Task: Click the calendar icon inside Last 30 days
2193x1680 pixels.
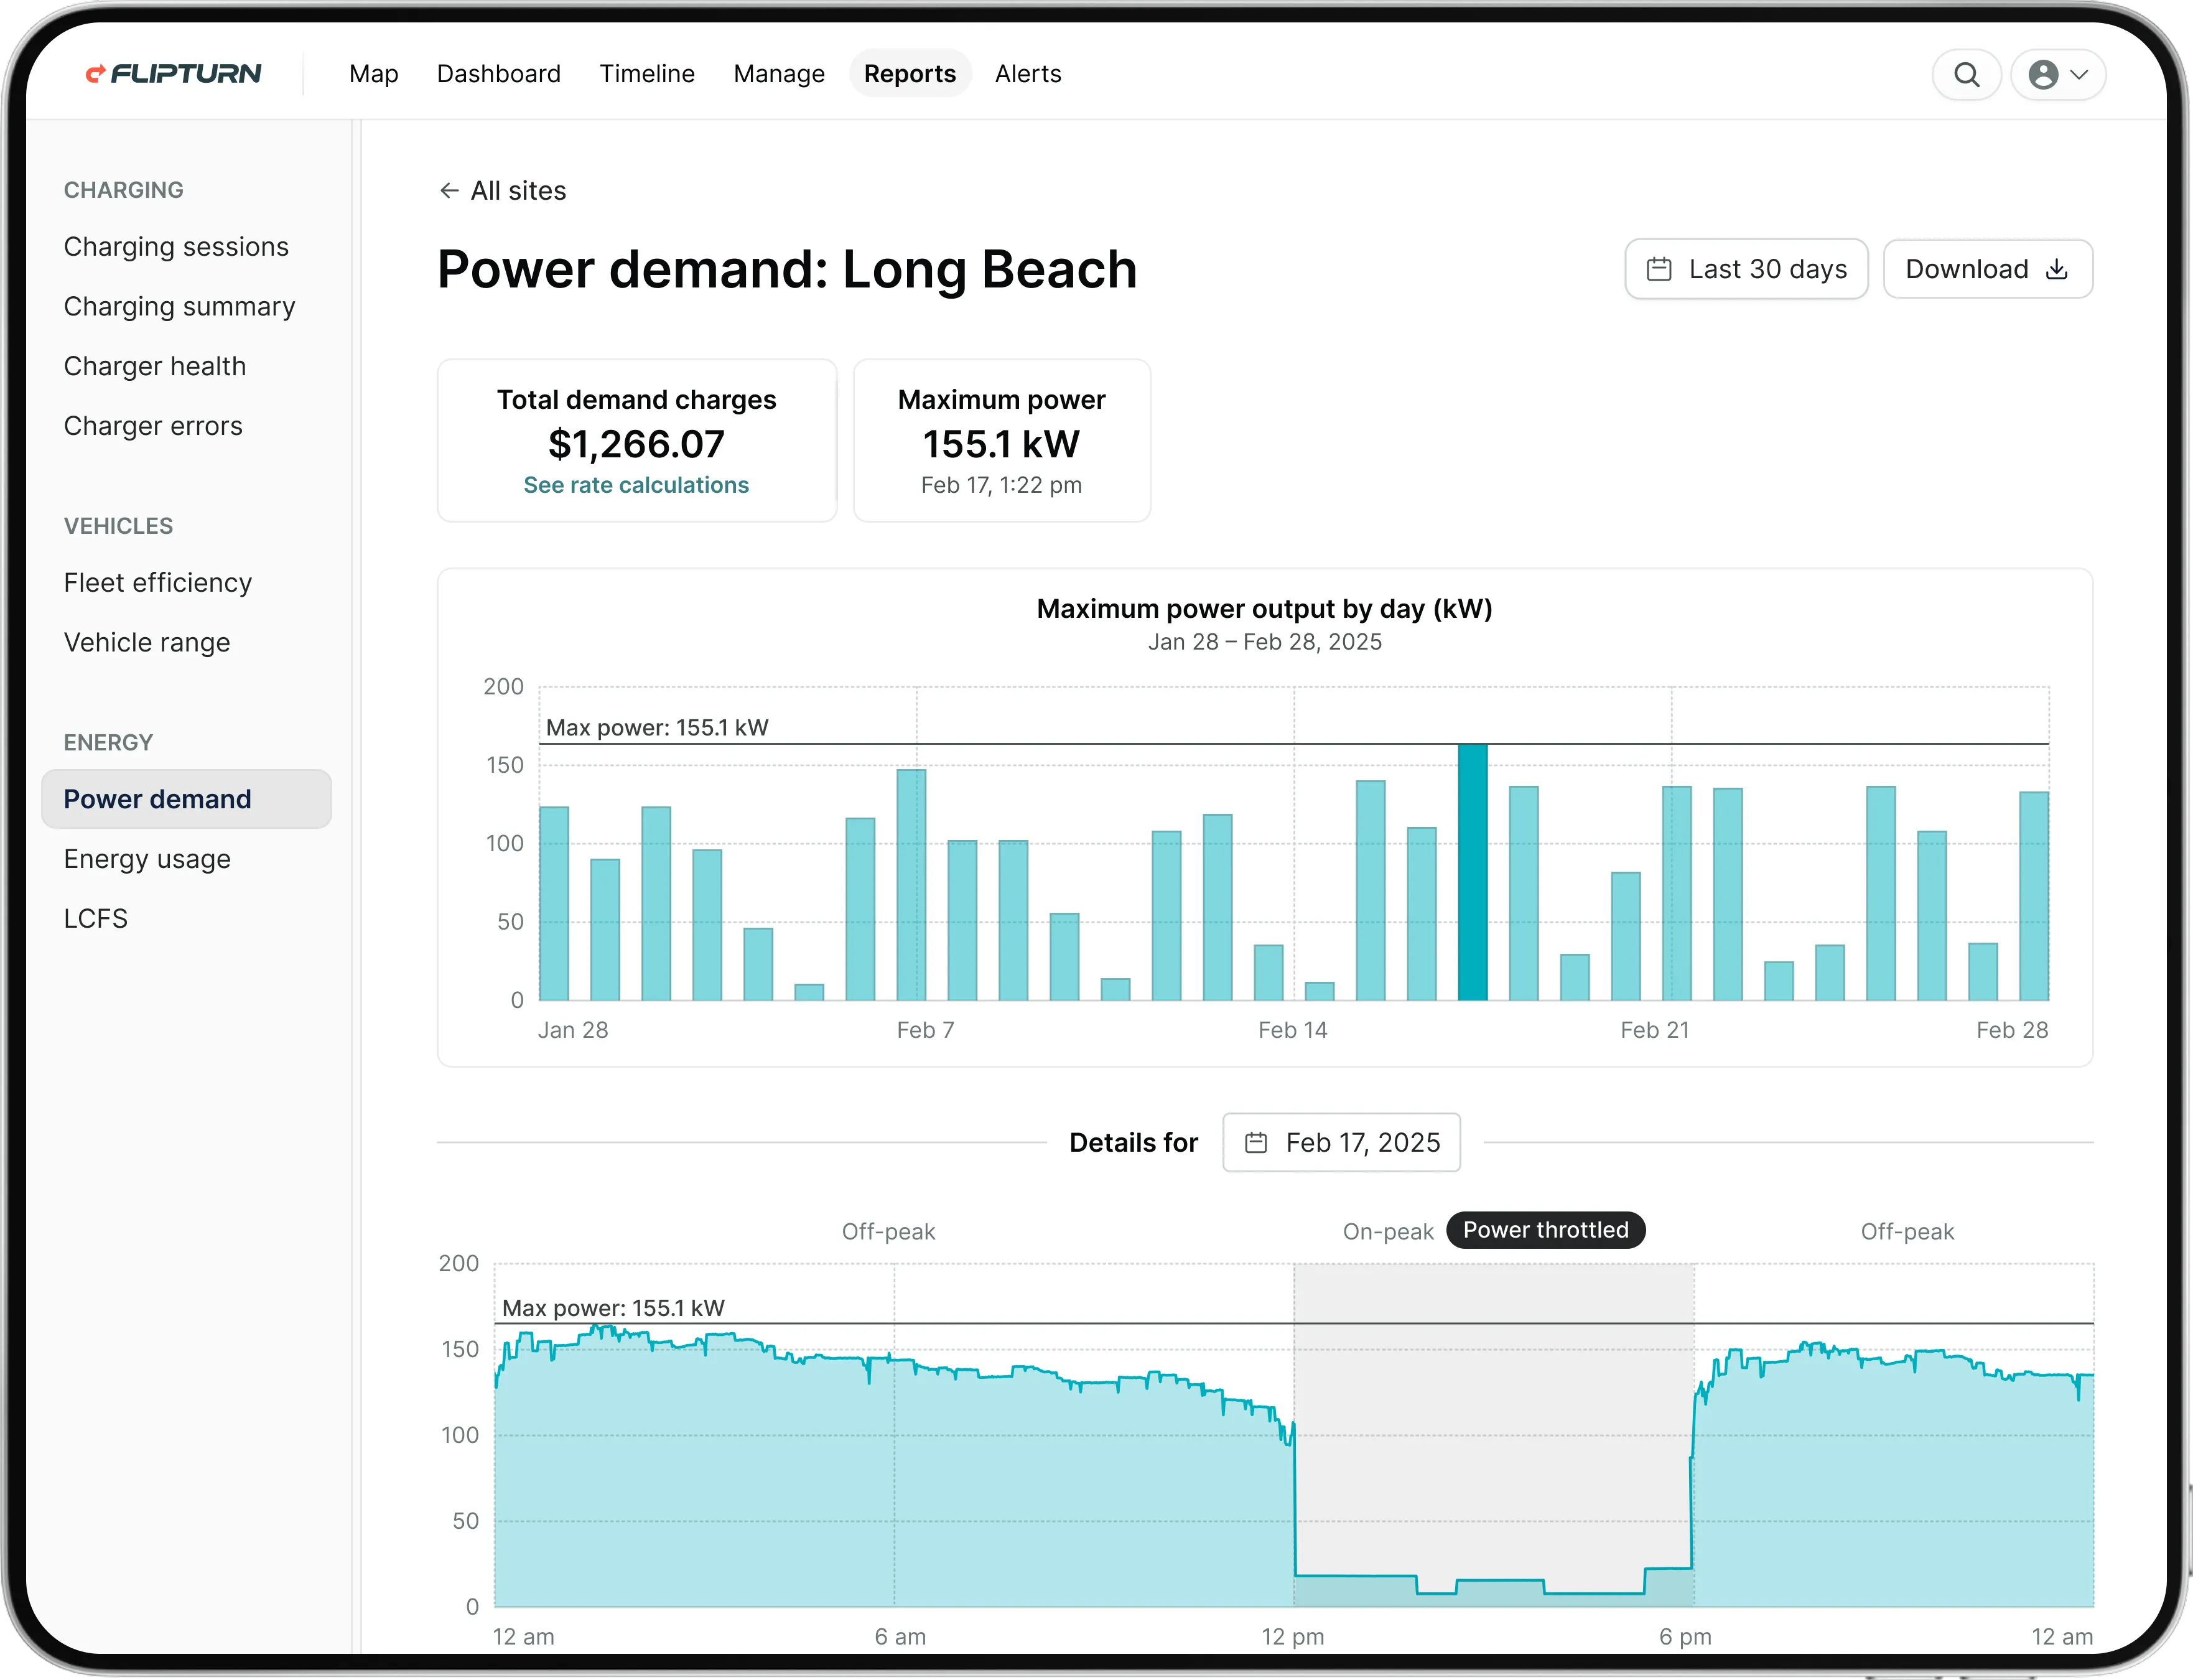Action: click(x=1660, y=268)
